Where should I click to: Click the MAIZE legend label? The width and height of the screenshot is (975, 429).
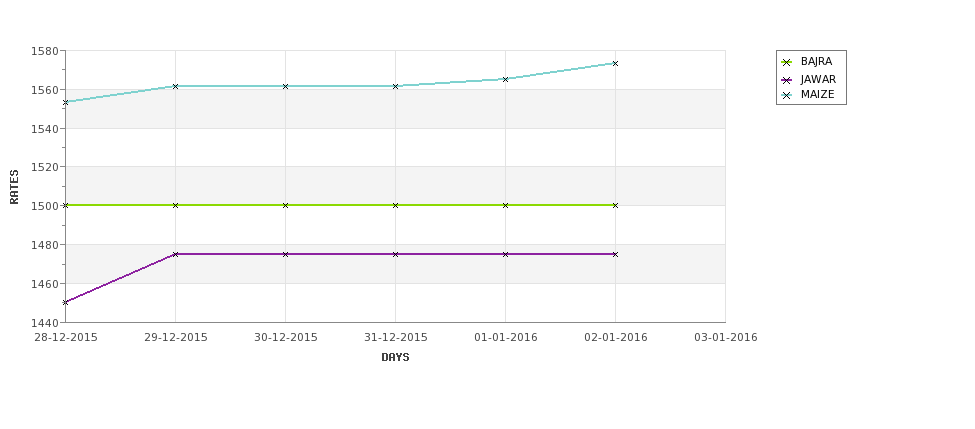pyautogui.click(x=817, y=95)
